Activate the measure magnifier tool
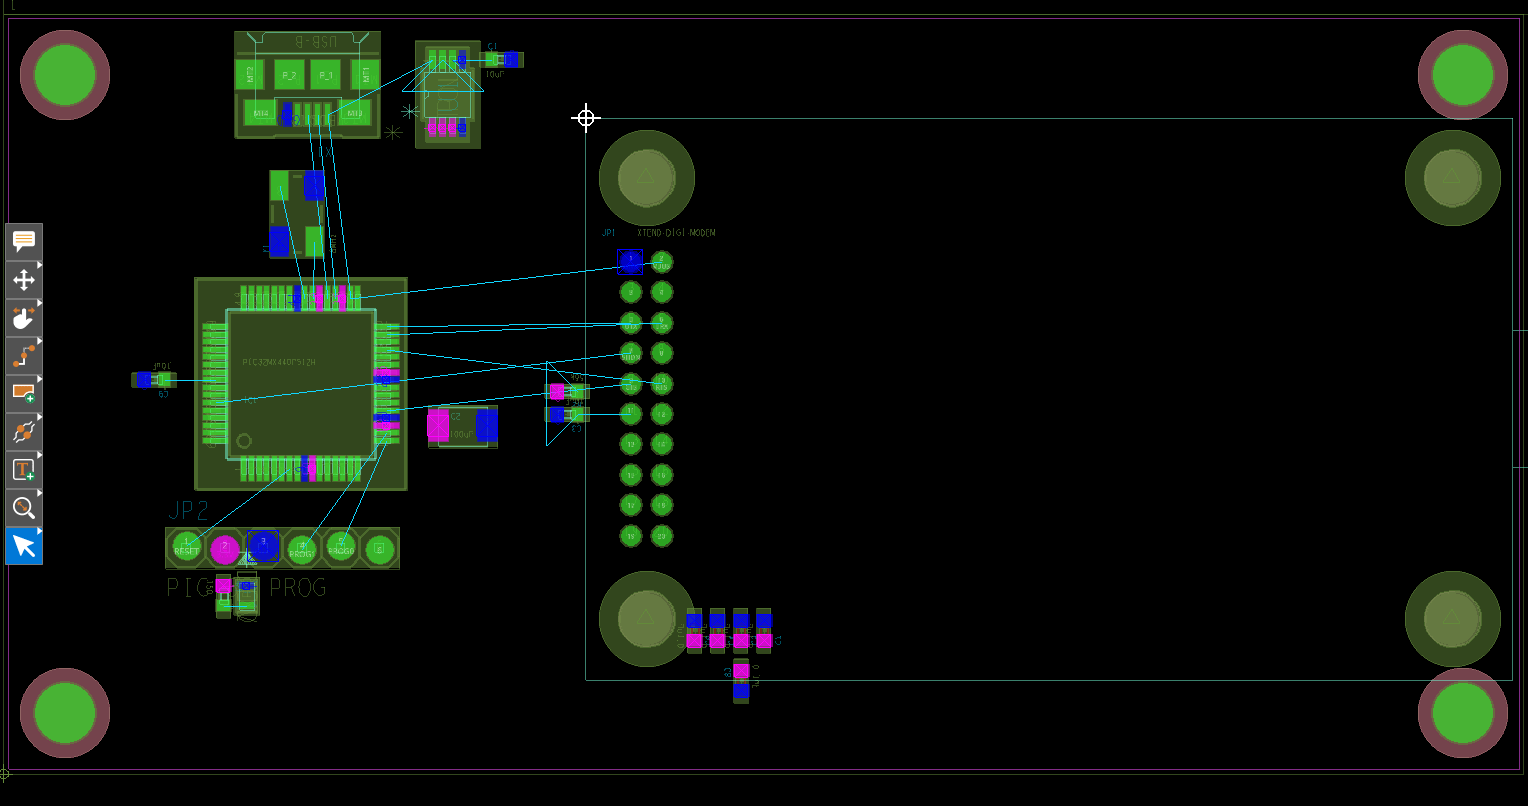This screenshot has width=1528, height=806. [x=24, y=507]
